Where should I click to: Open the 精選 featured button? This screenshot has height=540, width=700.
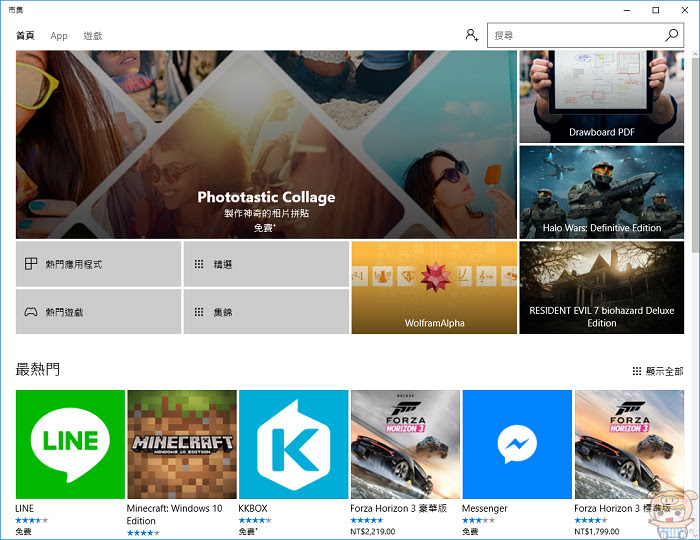point(266,264)
